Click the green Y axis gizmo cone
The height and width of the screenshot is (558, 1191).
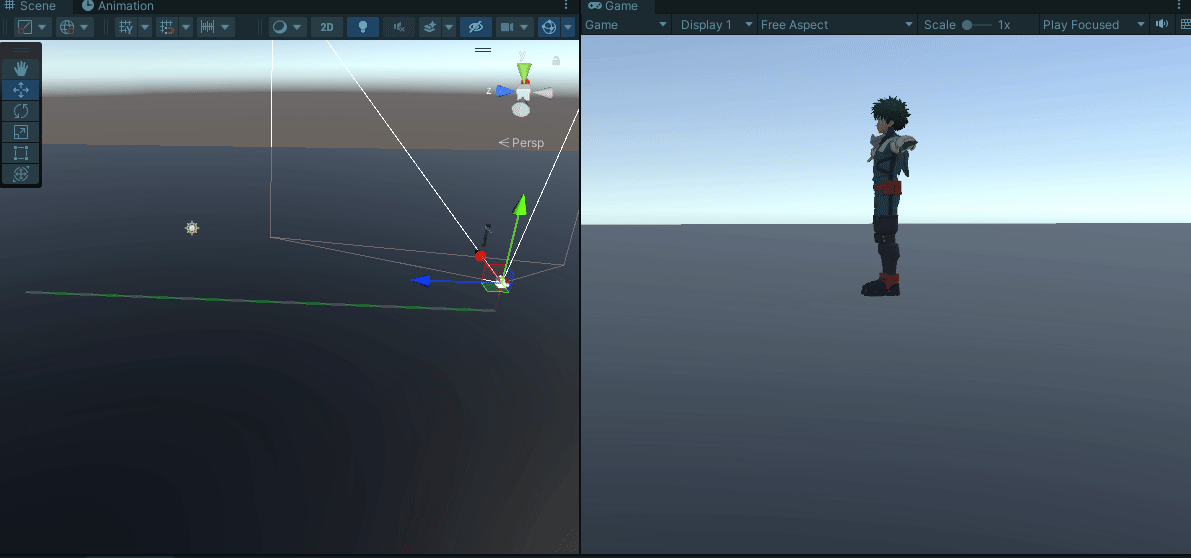click(x=523, y=71)
